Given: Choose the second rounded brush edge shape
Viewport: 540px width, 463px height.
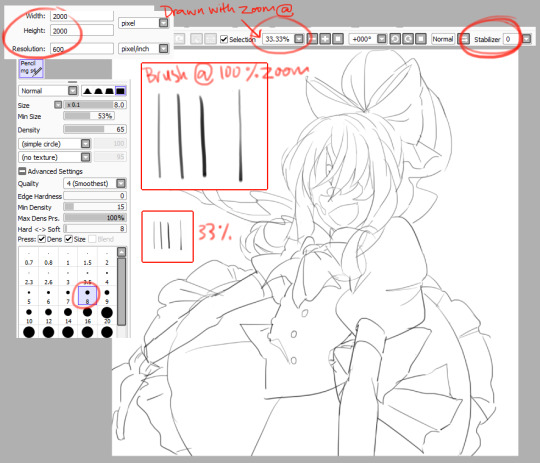Looking at the screenshot, I should (98, 91).
